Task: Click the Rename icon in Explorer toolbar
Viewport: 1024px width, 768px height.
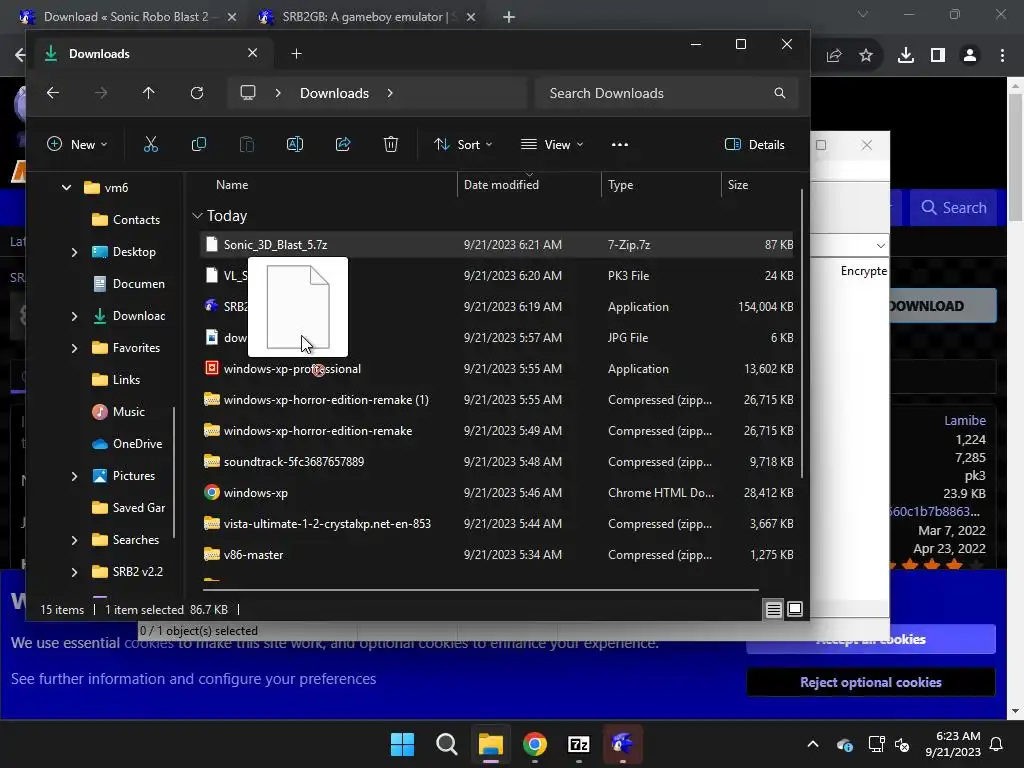Action: [295, 144]
